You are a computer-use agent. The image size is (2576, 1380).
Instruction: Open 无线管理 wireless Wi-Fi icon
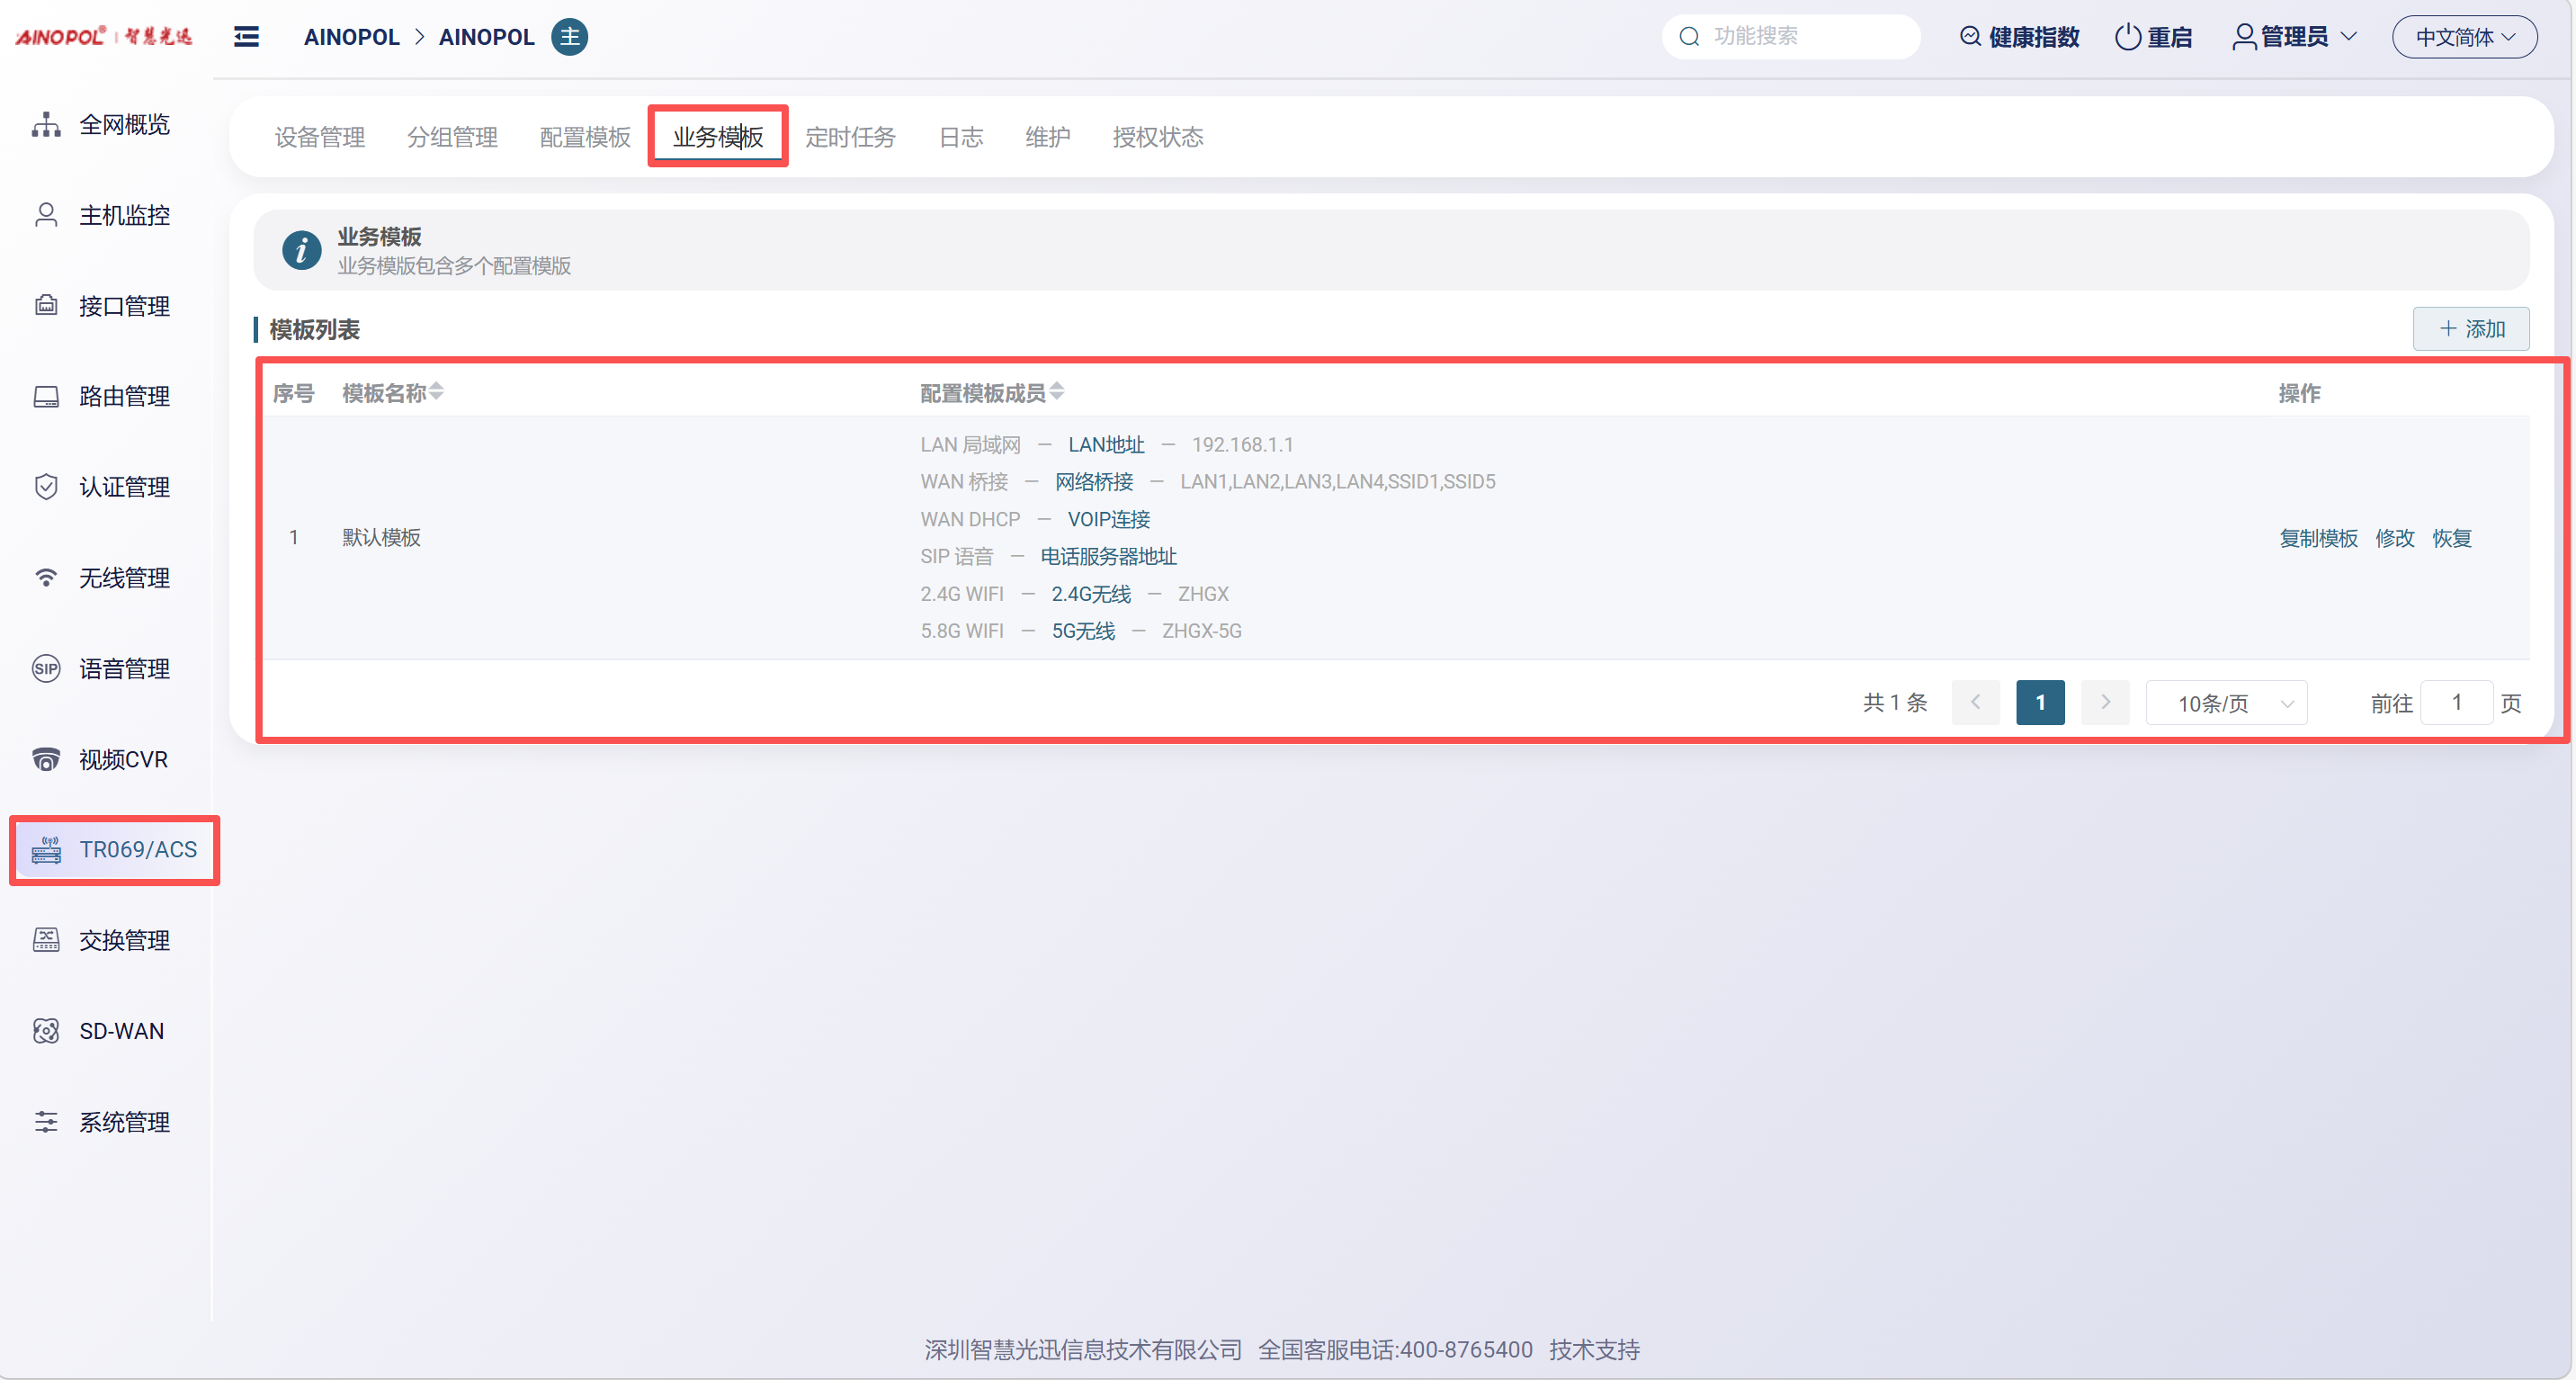pyautogui.click(x=46, y=578)
